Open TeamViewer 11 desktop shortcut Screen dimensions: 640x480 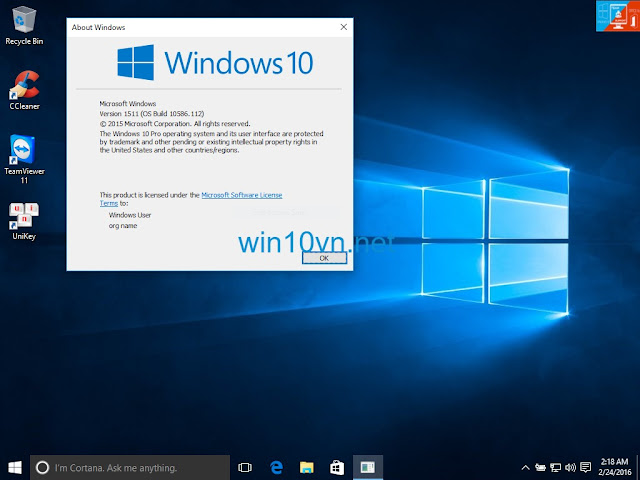click(24, 159)
